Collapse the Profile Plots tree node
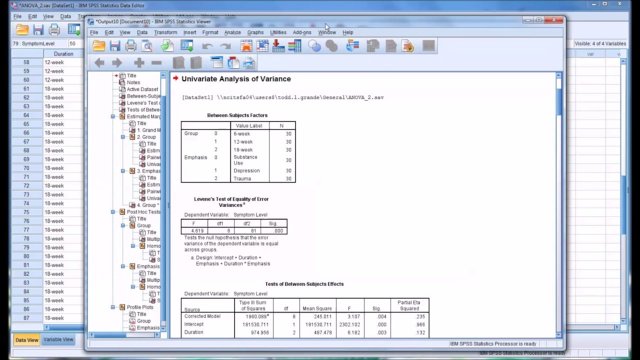 pos(113,307)
